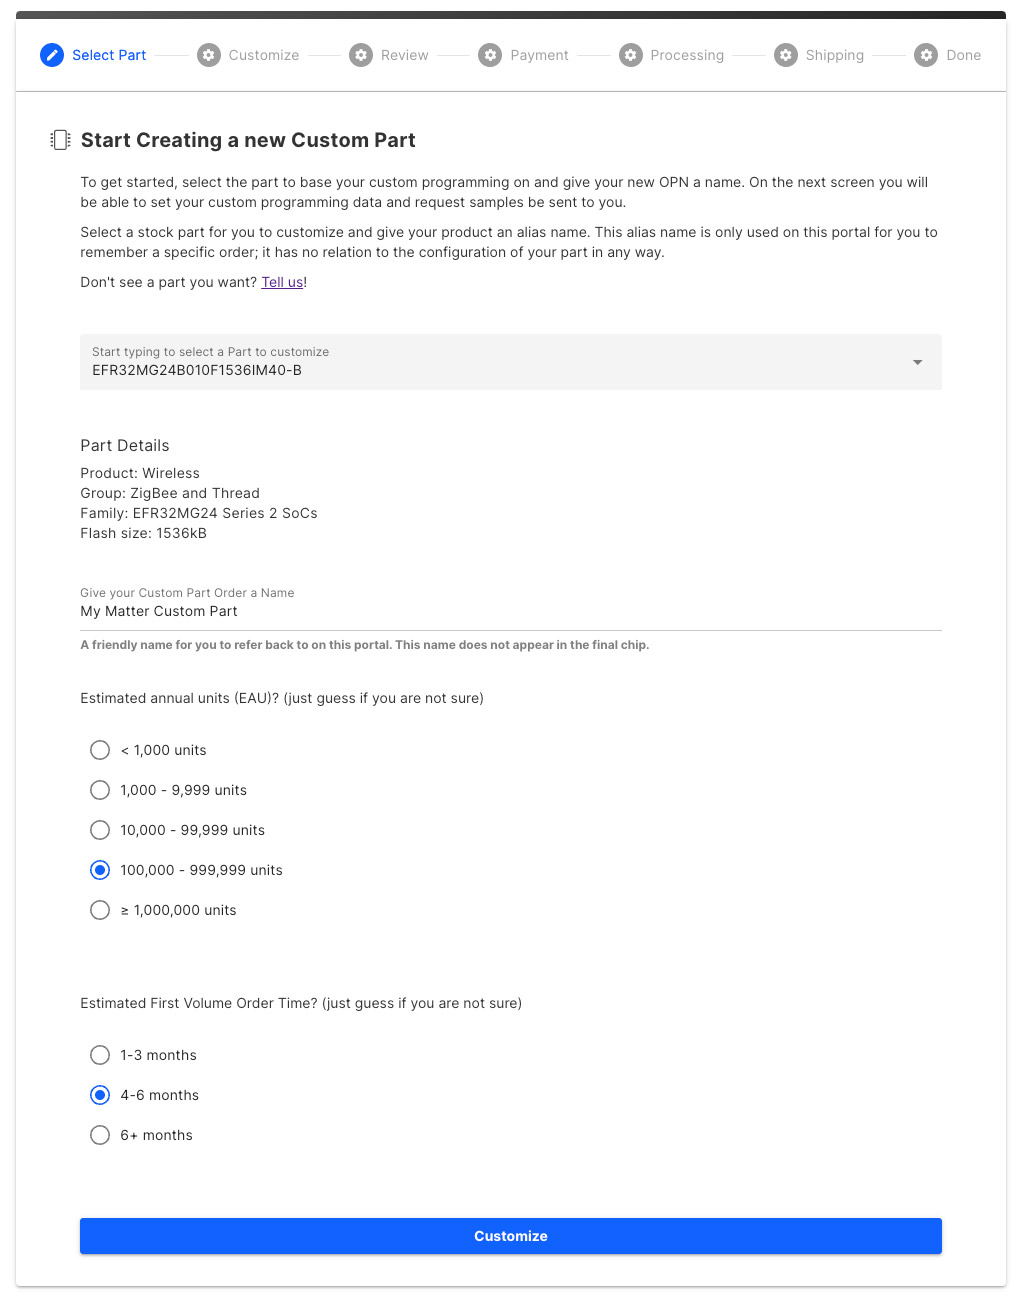Go to the Shipping step label
Image resolution: width=1022 pixels, height=1297 pixels.
tap(835, 55)
